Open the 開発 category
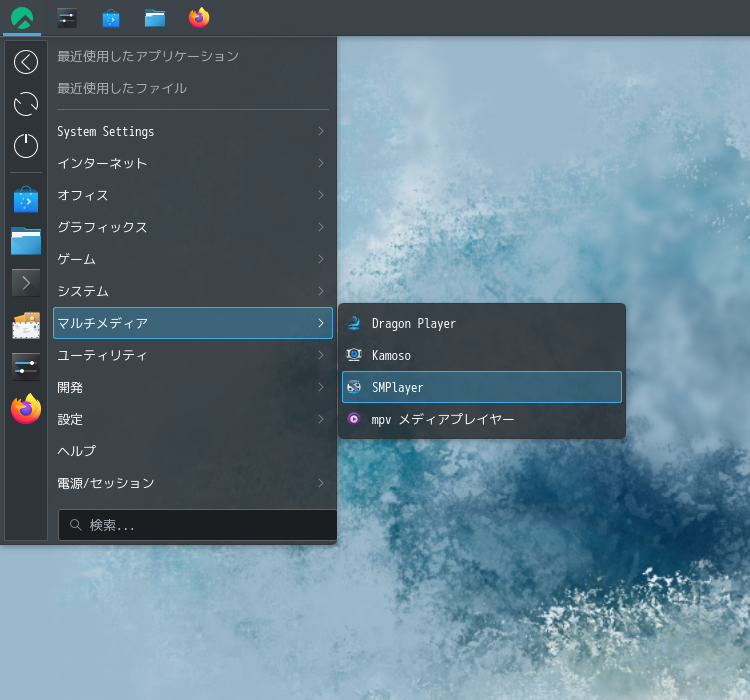The height and width of the screenshot is (700, 750). (192, 387)
